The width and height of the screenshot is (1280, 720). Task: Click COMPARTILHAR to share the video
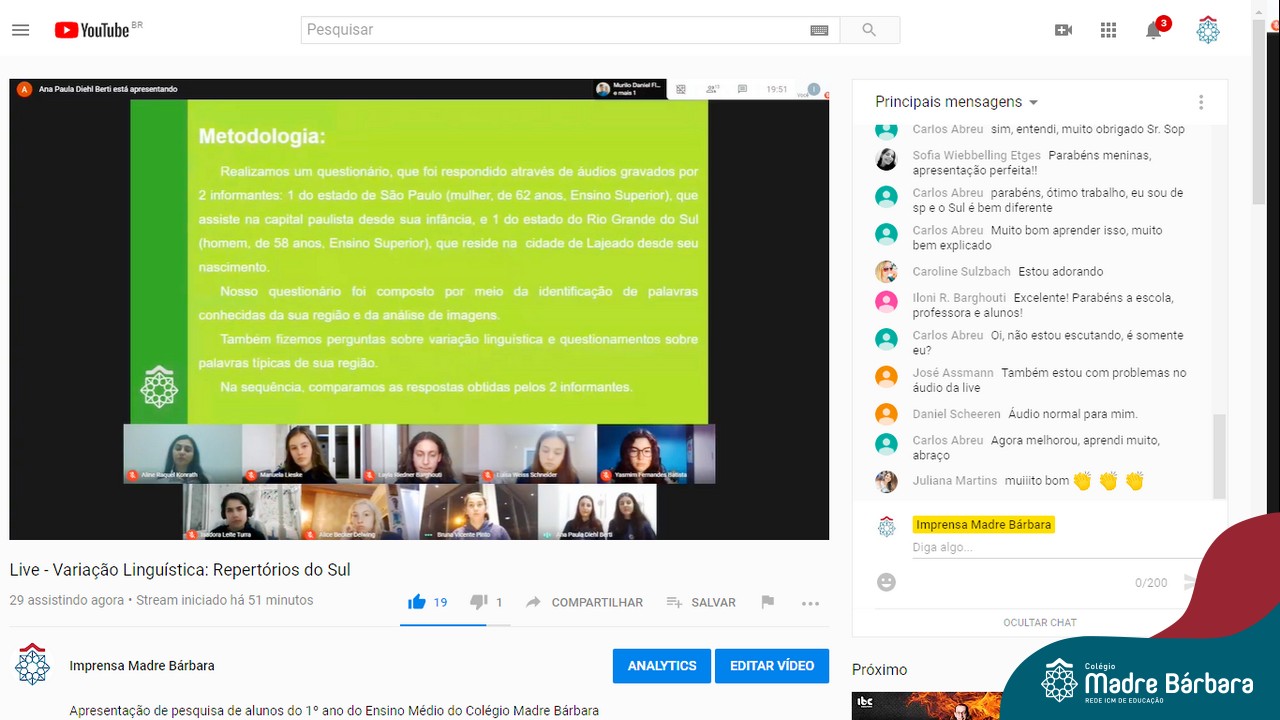click(x=585, y=602)
